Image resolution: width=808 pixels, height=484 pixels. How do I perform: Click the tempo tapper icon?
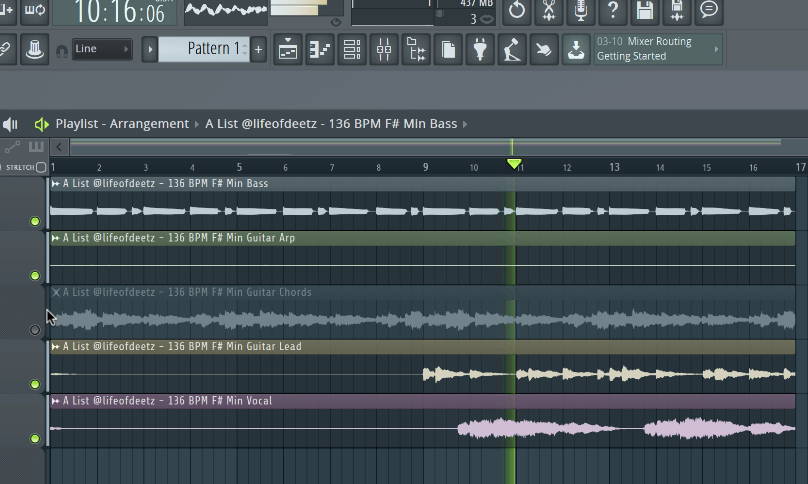coord(512,50)
